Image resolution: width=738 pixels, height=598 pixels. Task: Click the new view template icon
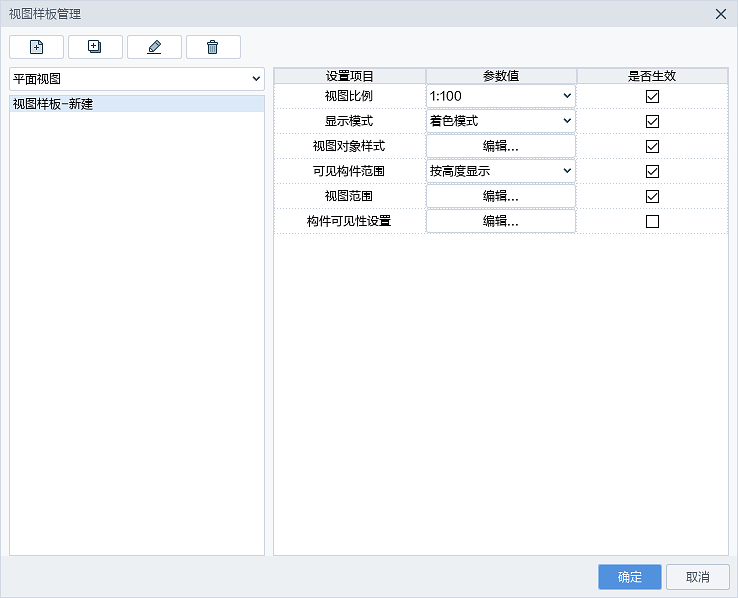(37, 47)
